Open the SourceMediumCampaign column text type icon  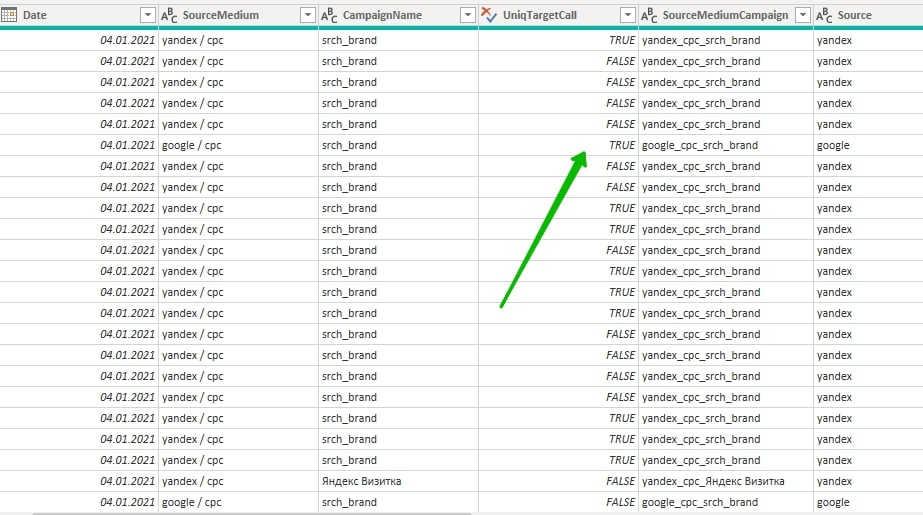pos(649,15)
